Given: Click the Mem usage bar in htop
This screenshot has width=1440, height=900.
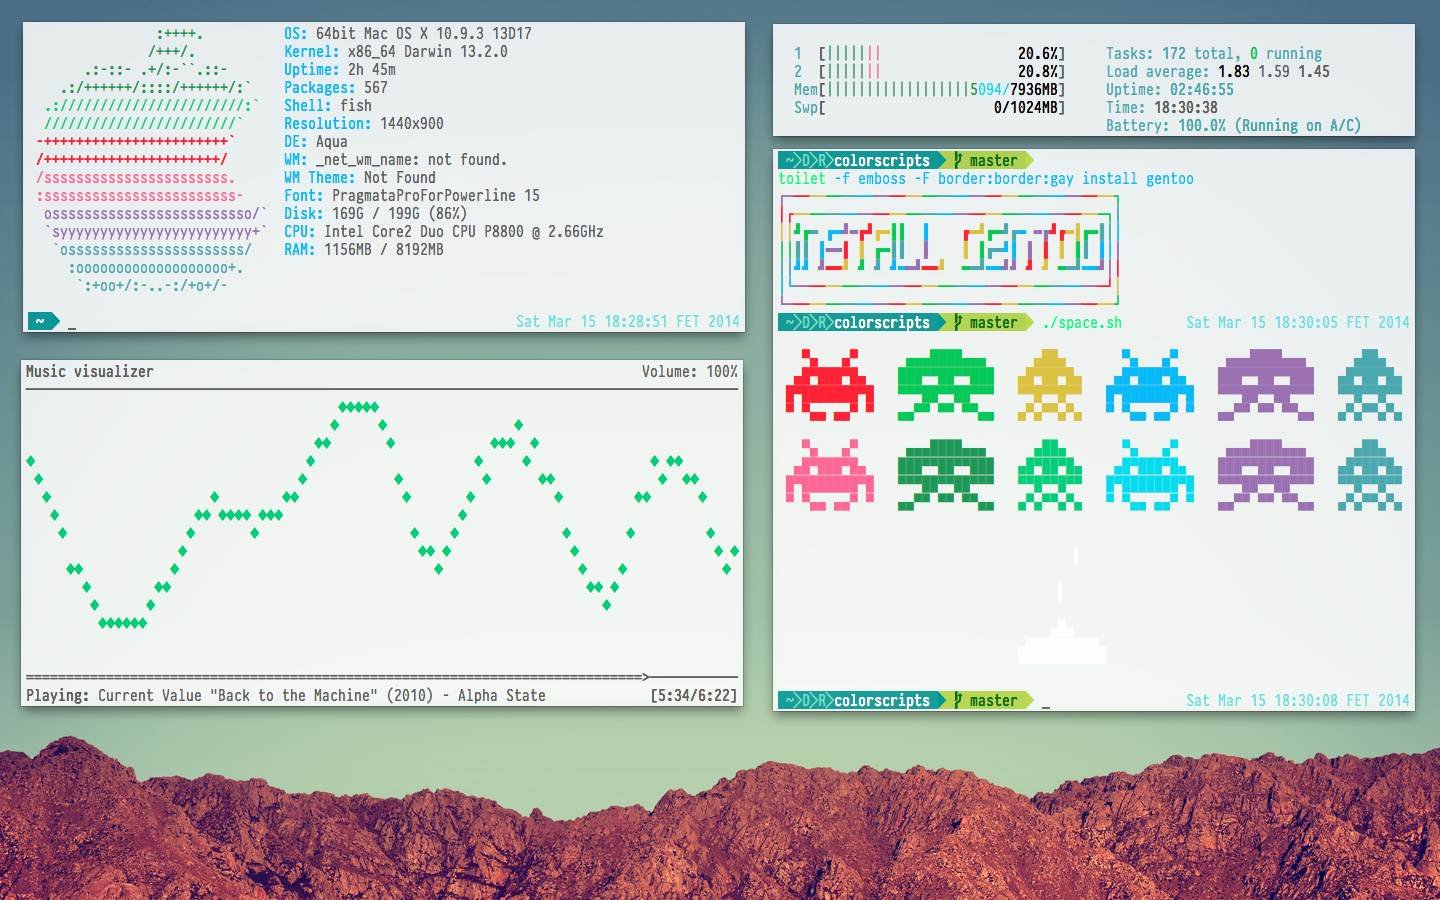Looking at the screenshot, I should (x=941, y=89).
